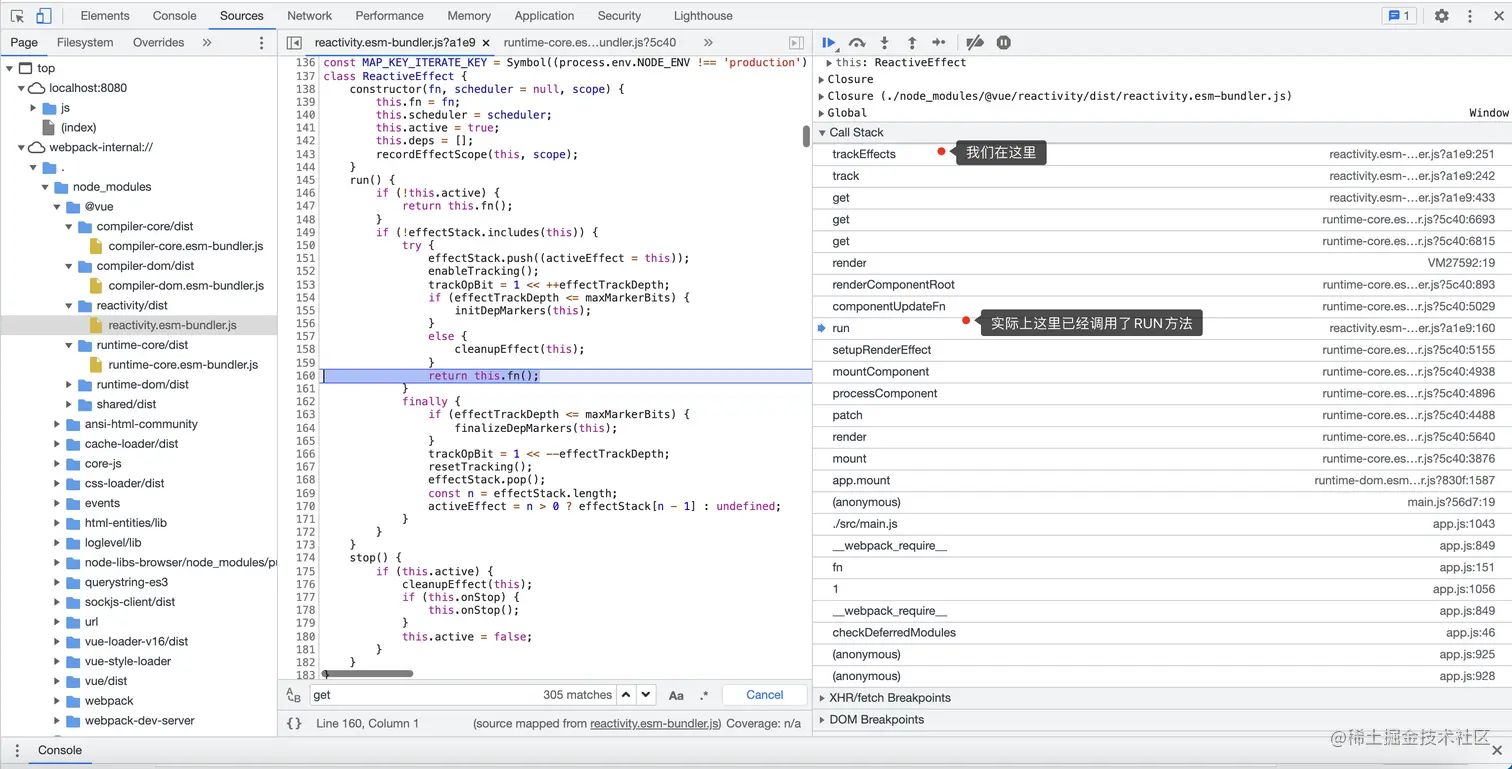The height and width of the screenshot is (769, 1512).
Task: Open compiler-core.esm-bundler.js file
Action: pyautogui.click(x=185, y=246)
